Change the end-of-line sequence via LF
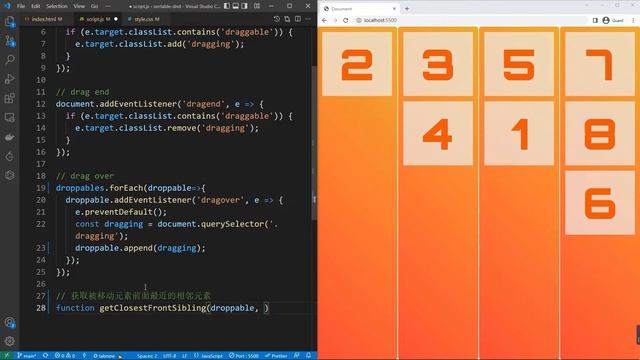 [184, 356]
